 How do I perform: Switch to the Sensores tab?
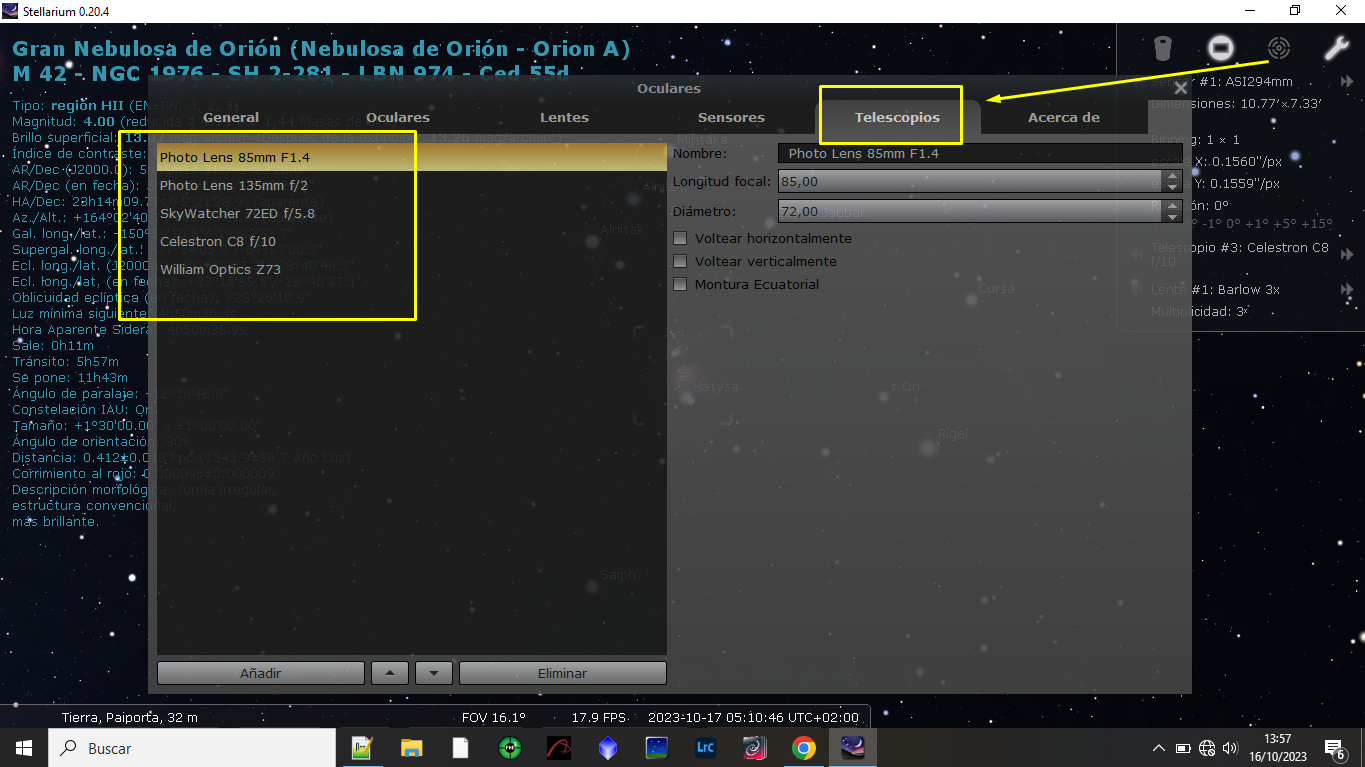point(731,117)
